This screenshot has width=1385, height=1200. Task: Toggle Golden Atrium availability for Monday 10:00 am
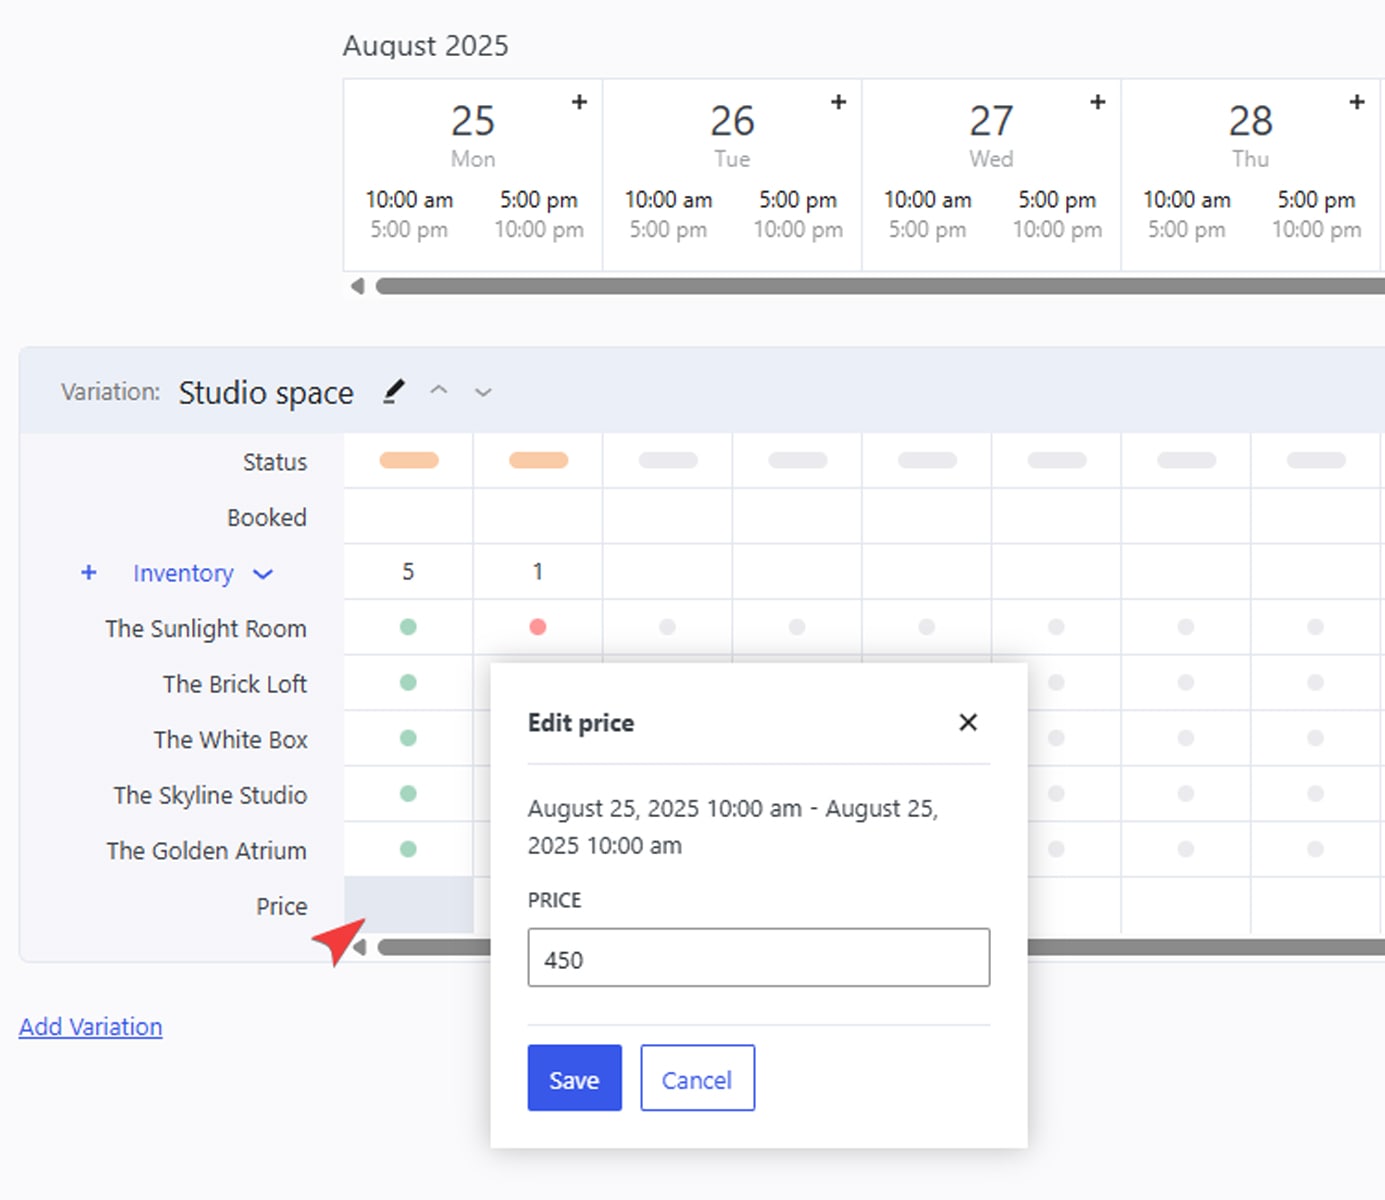[x=408, y=849]
